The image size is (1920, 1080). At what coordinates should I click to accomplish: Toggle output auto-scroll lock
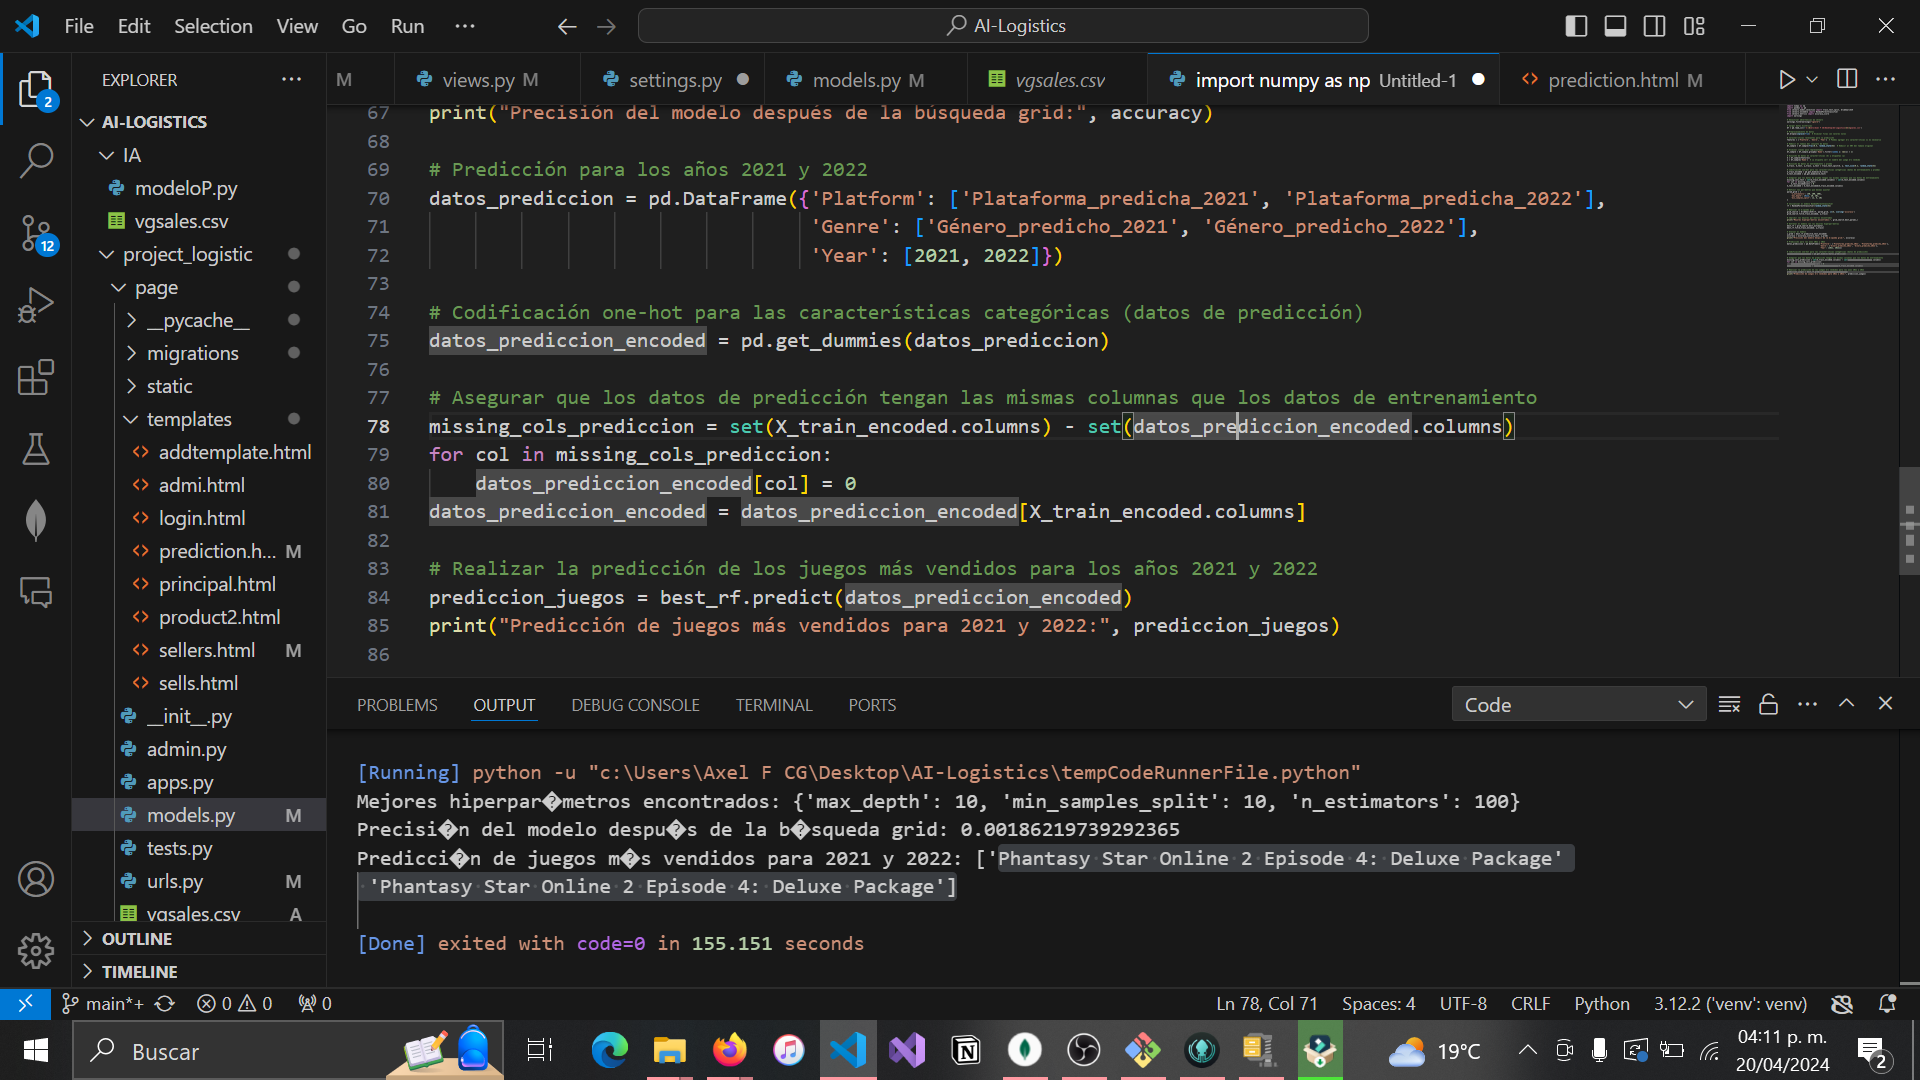[1768, 705]
